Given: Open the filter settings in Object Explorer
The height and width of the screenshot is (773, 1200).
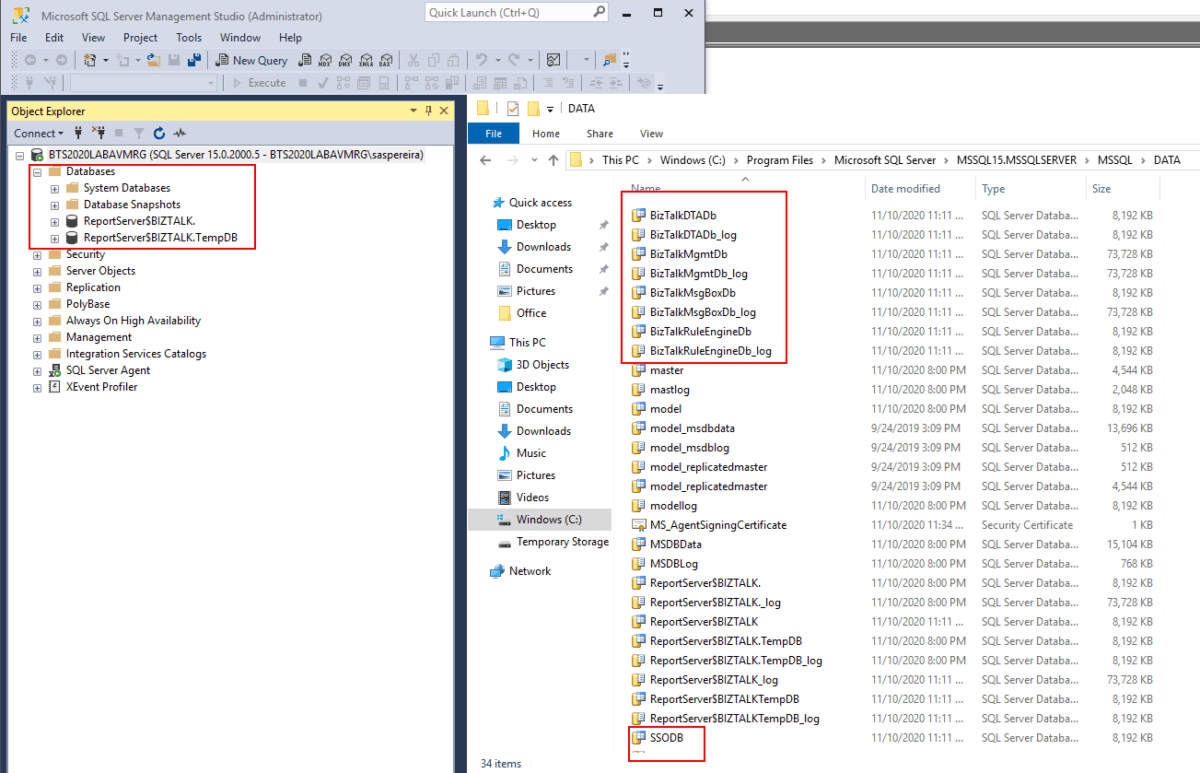Looking at the screenshot, I should (139, 133).
